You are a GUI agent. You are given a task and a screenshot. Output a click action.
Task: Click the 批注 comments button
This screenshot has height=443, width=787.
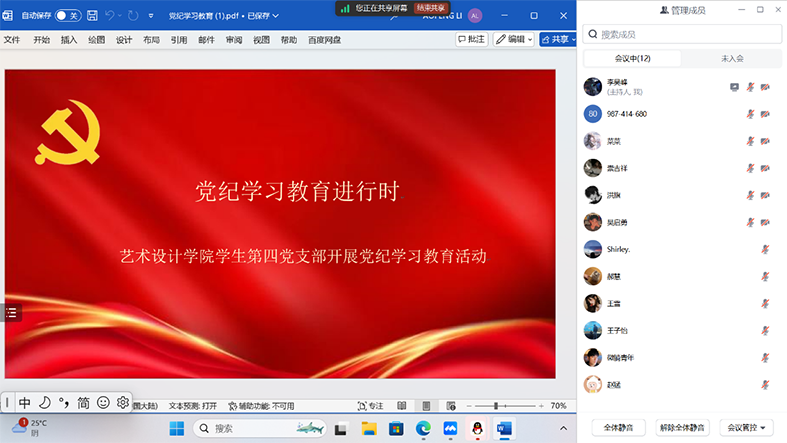pyautogui.click(x=472, y=39)
